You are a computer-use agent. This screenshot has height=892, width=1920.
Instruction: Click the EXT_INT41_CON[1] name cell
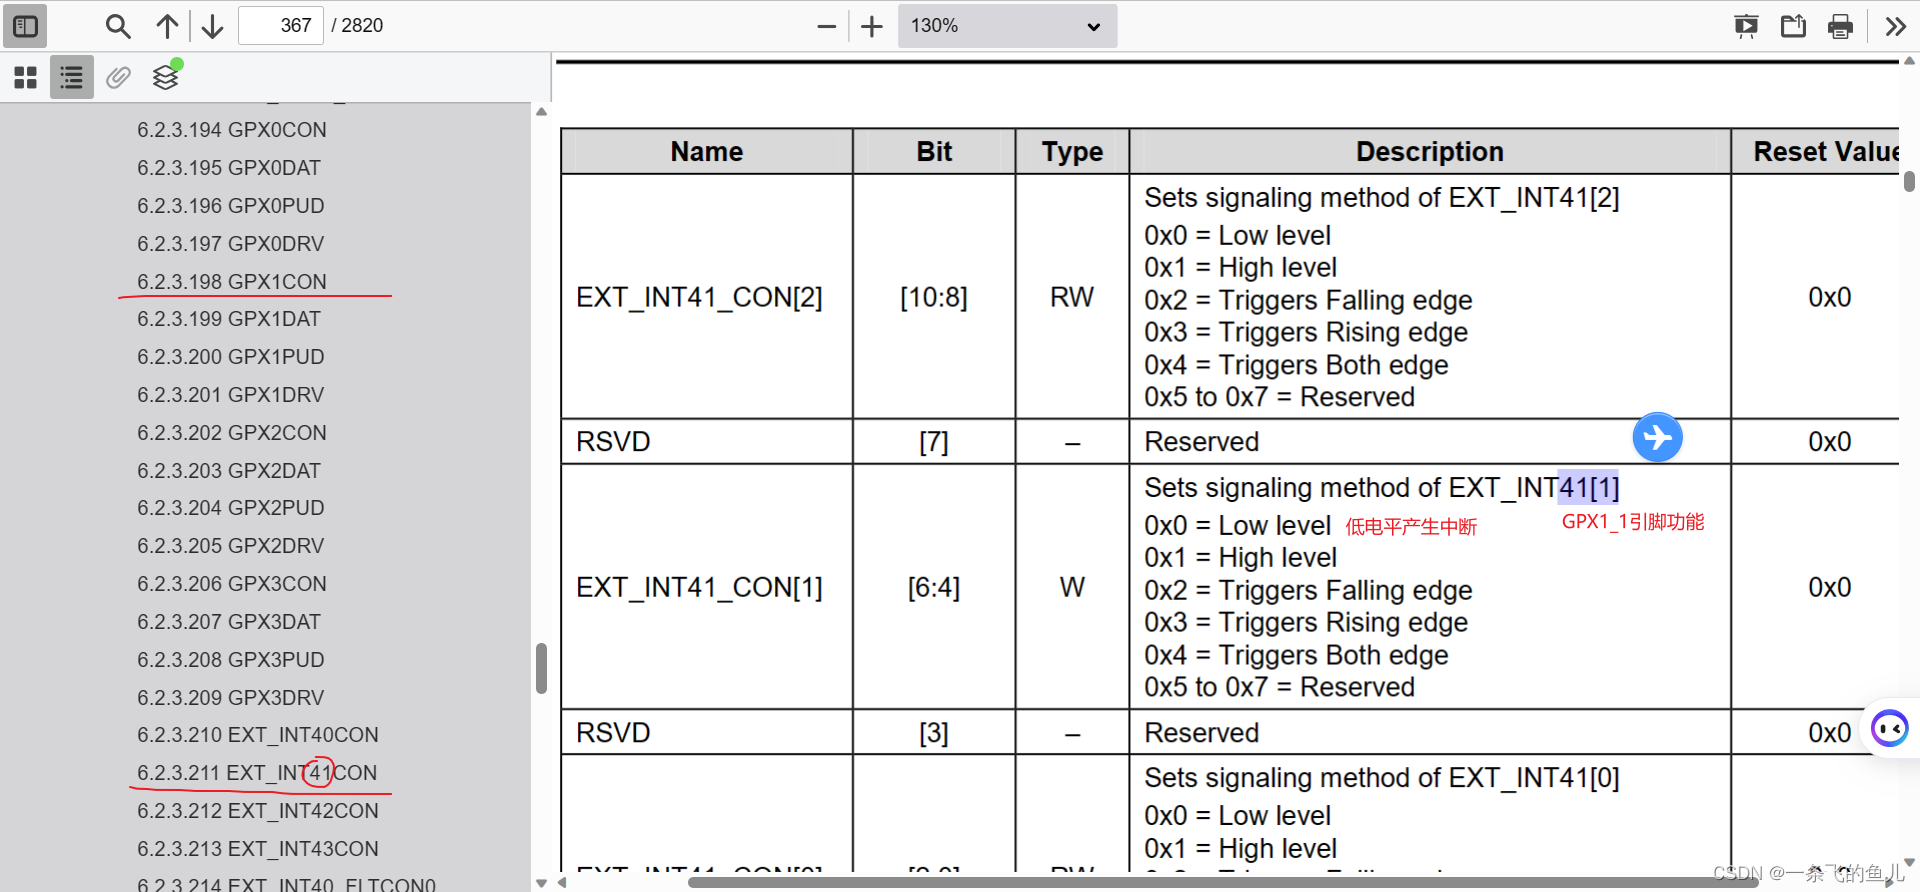[x=707, y=587]
